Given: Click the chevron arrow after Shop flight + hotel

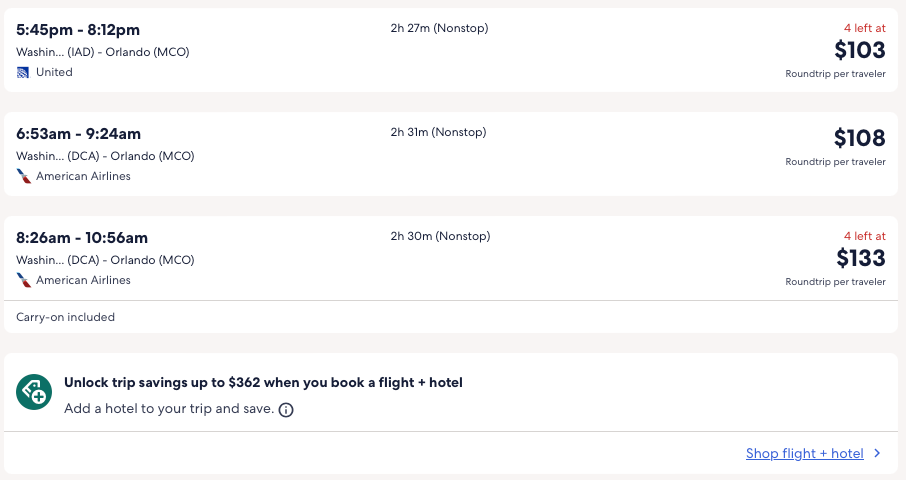Looking at the screenshot, I should click(877, 453).
